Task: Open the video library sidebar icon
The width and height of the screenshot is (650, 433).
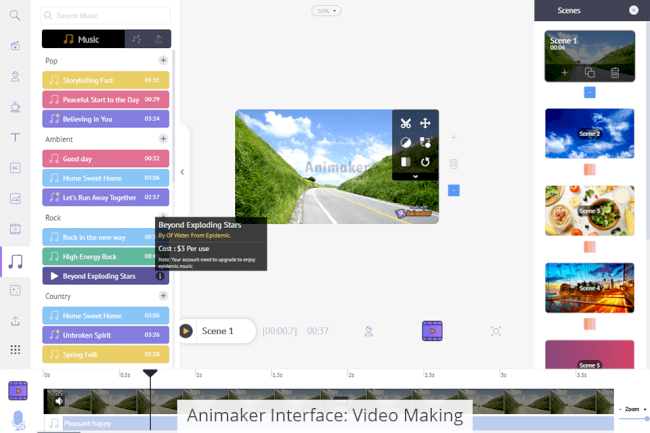Action: (15, 229)
